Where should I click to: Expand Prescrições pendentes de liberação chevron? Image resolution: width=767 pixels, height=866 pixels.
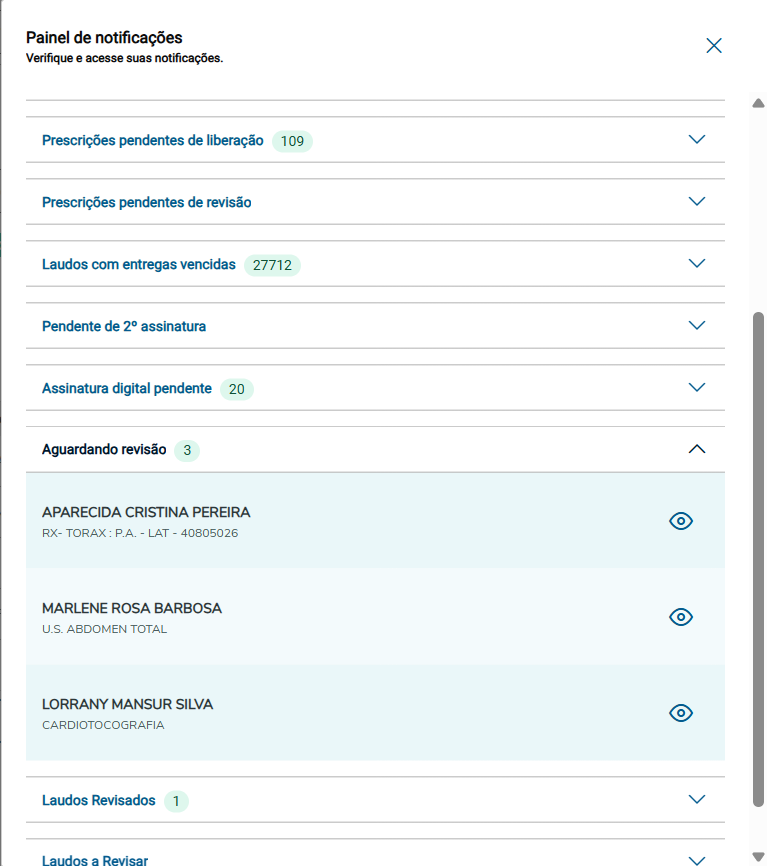click(x=698, y=140)
